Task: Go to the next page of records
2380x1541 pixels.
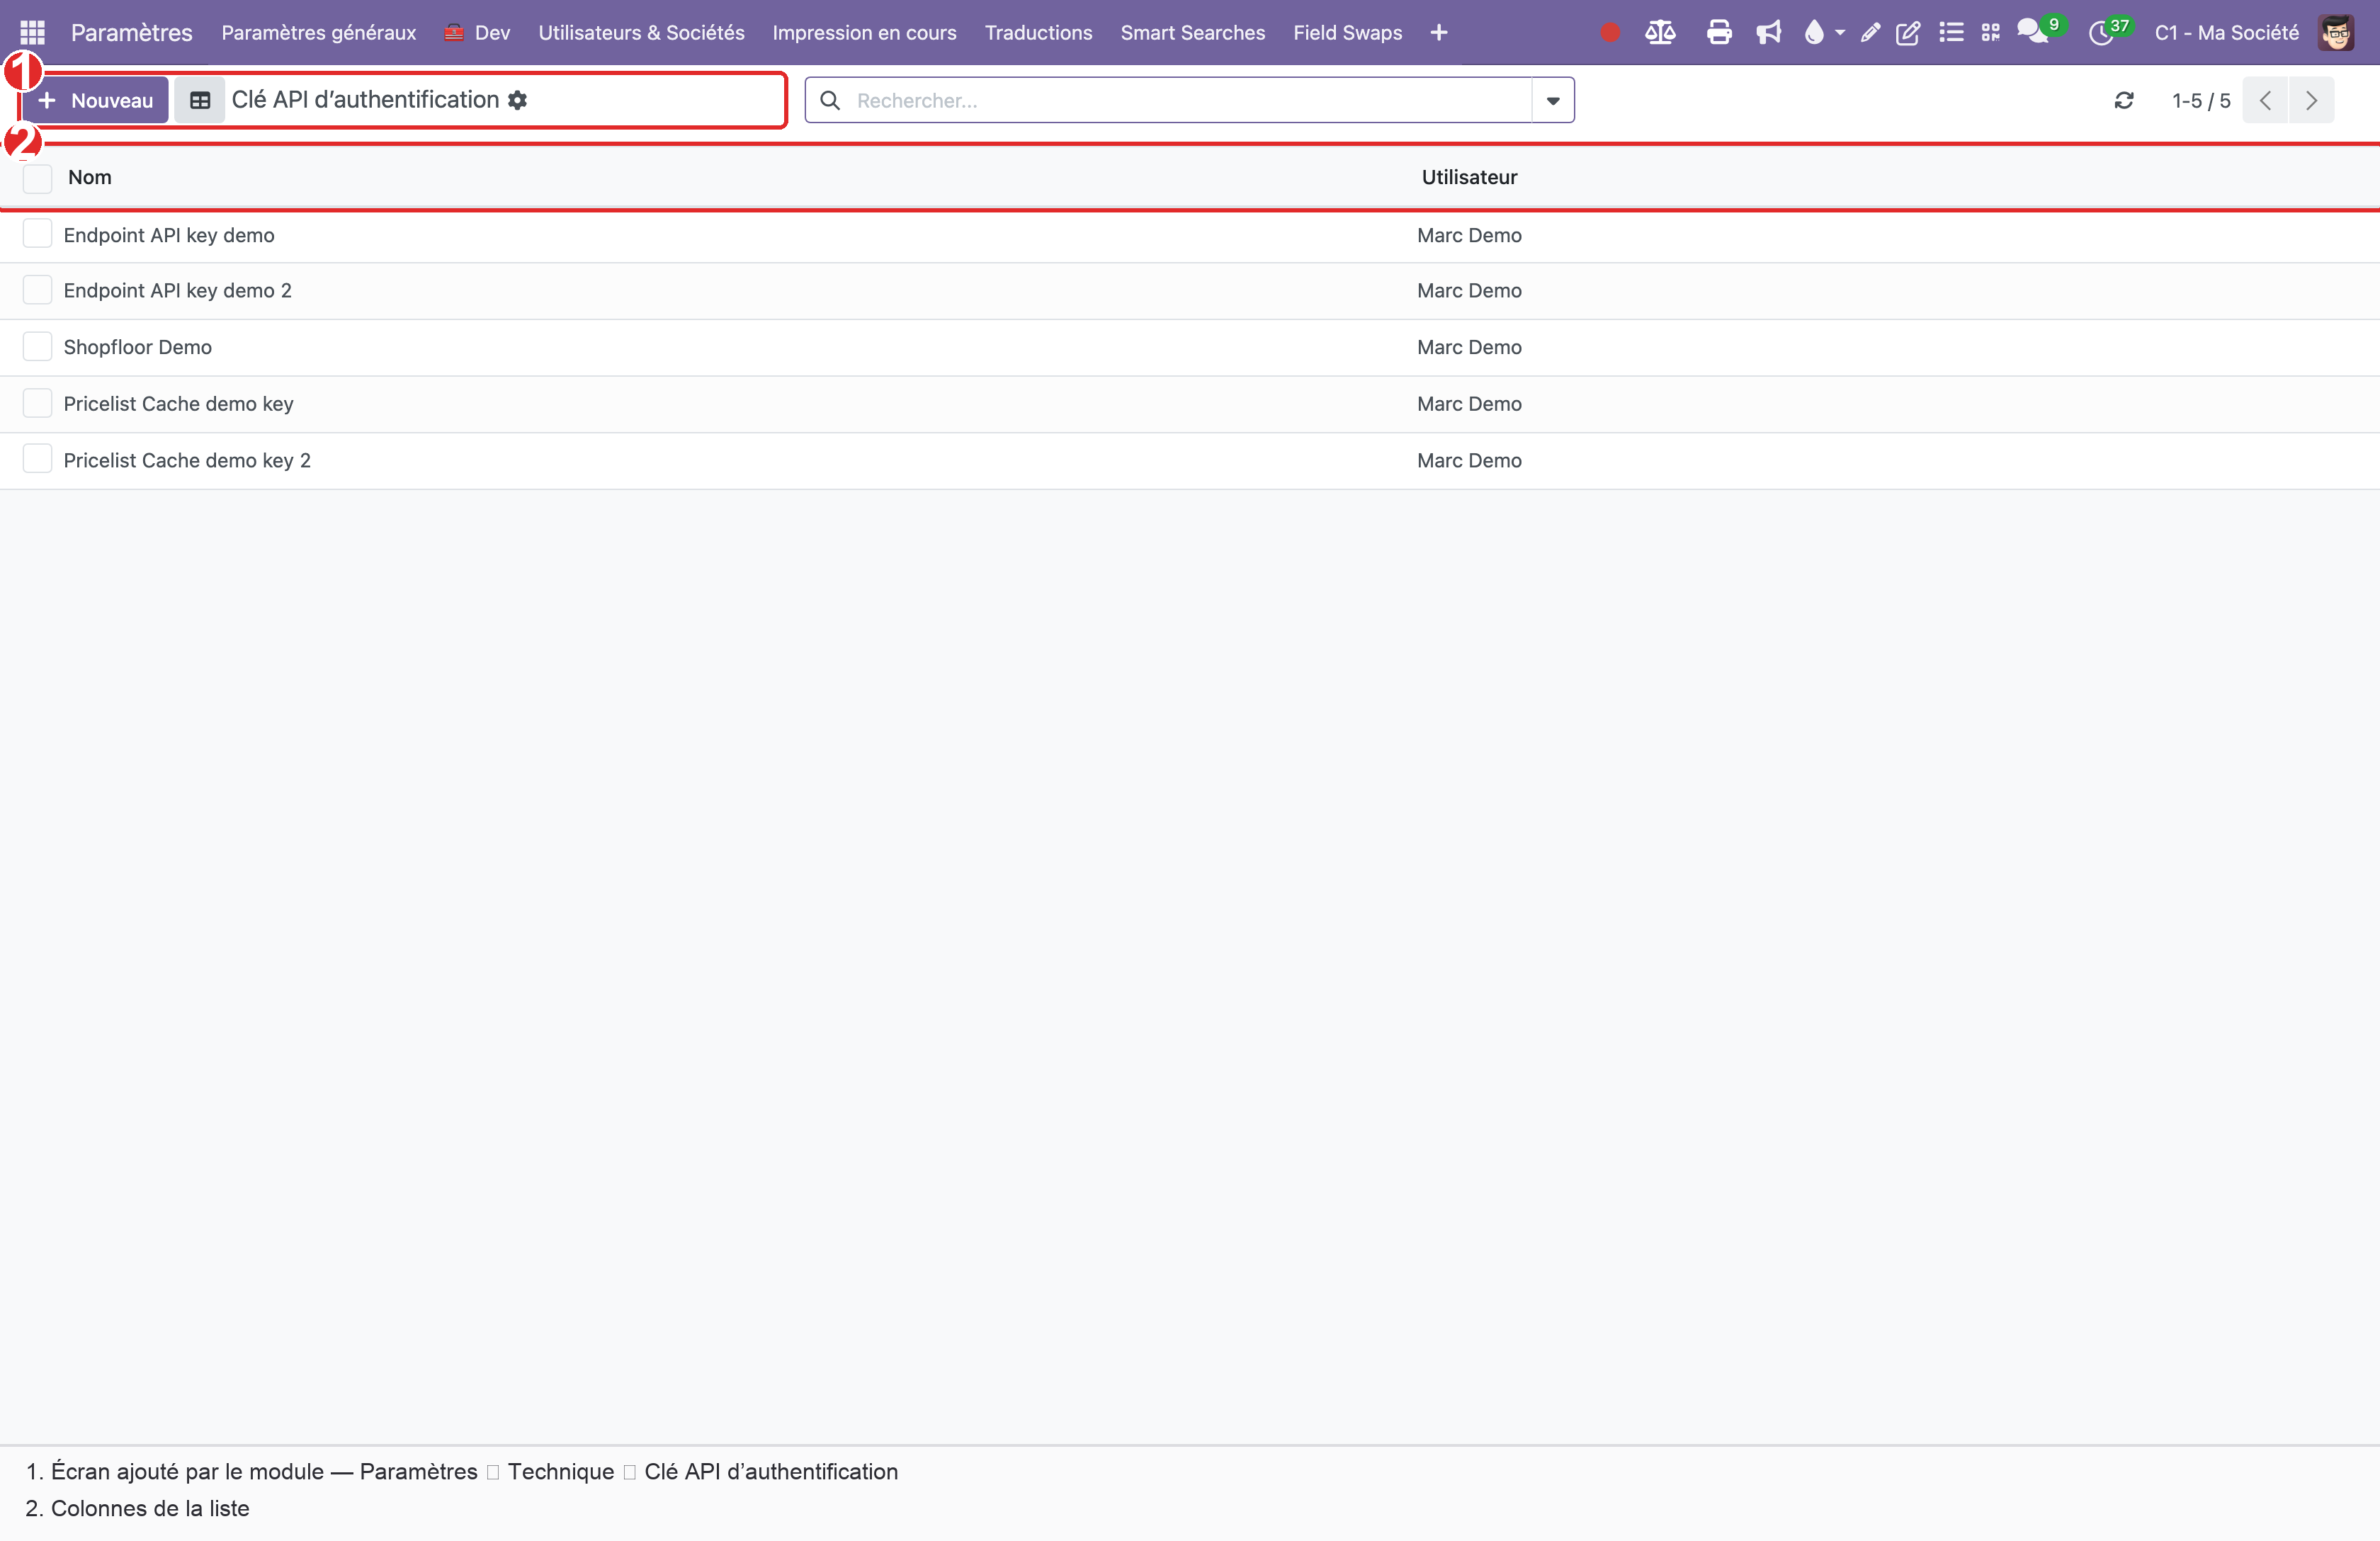Action: coord(2311,100)
